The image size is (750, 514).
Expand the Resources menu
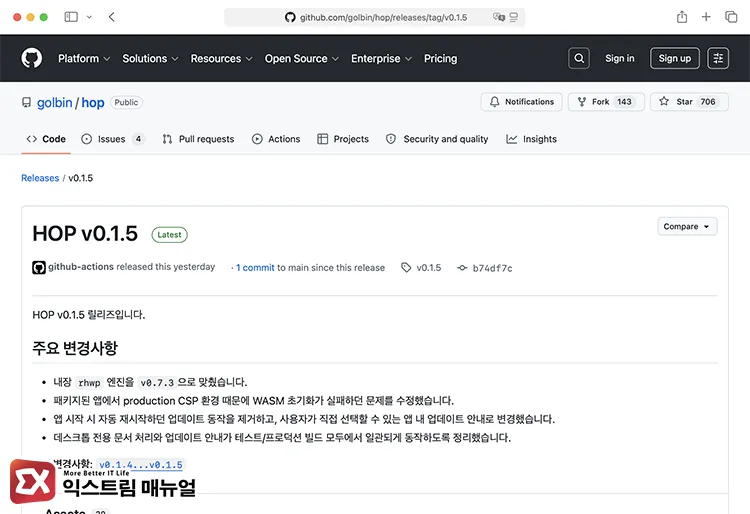[221, 58]
